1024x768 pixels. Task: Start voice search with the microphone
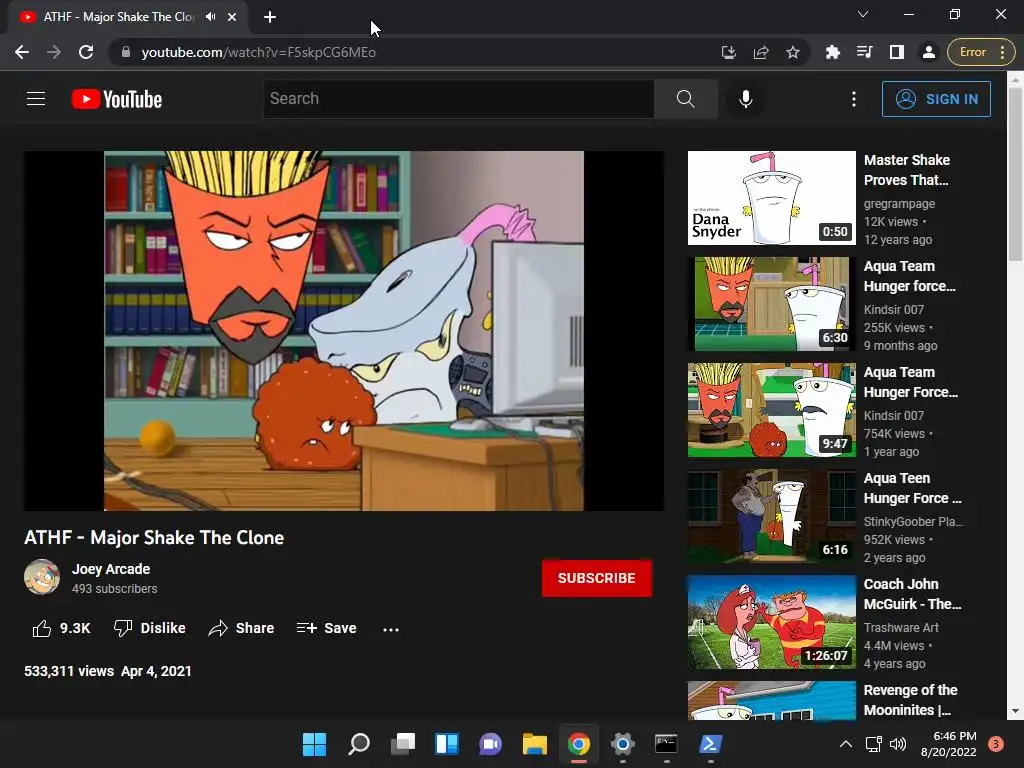click(x=745, y=99)
